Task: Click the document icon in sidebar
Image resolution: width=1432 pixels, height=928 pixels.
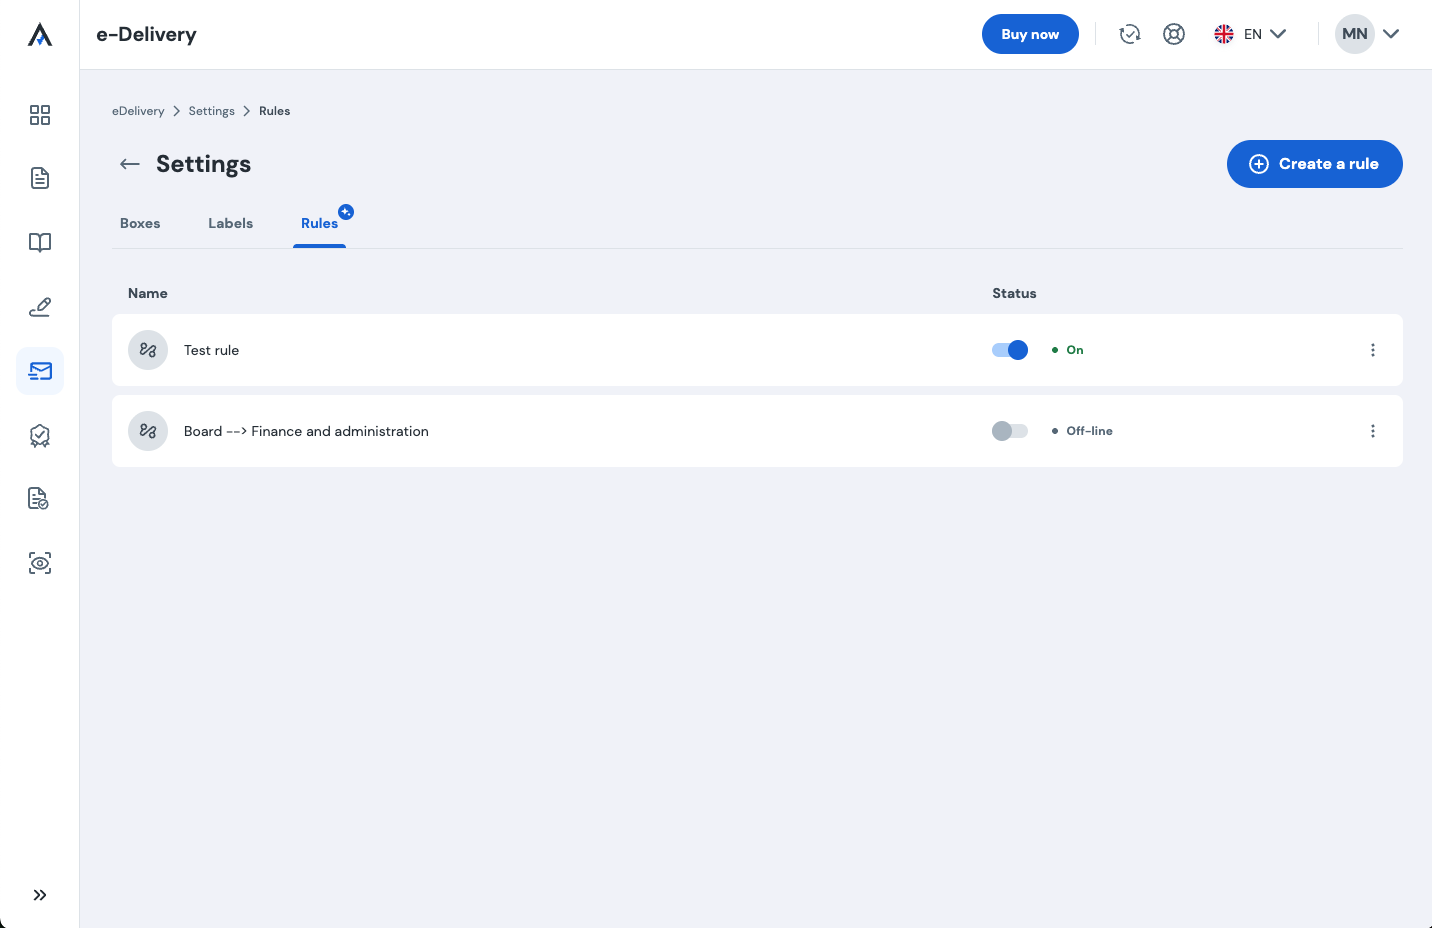Action: pyautogui.click(x=40, y=178)
